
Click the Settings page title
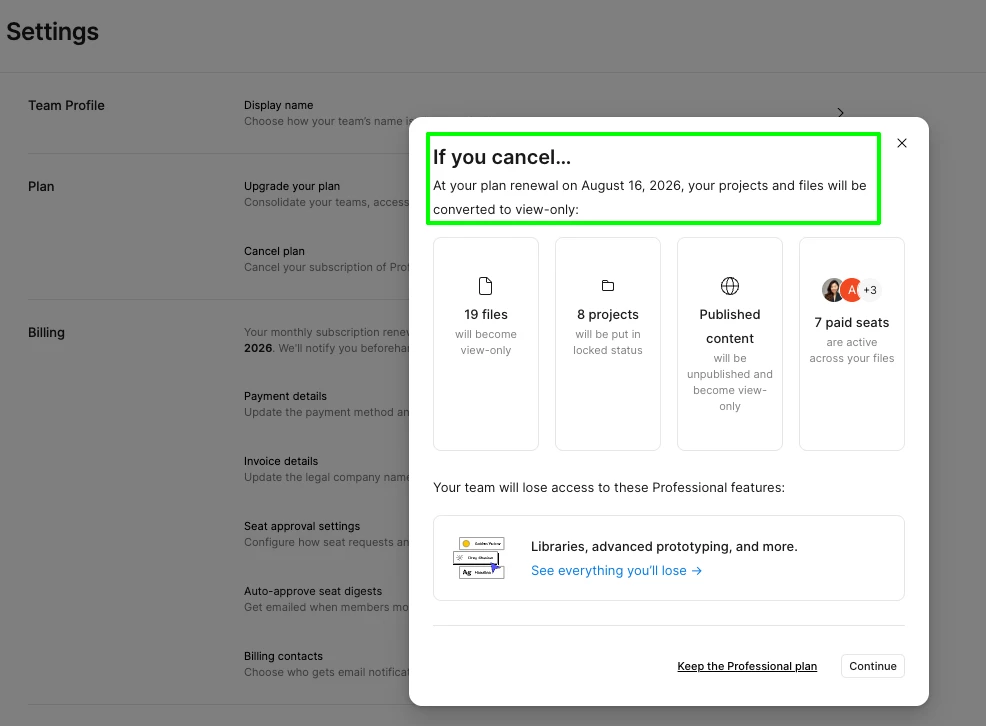tap(52, 31)
